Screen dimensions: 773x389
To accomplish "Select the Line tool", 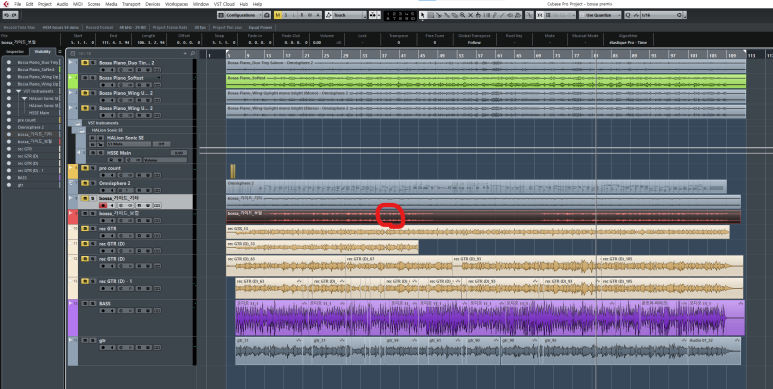I will [x=502, y=15].
